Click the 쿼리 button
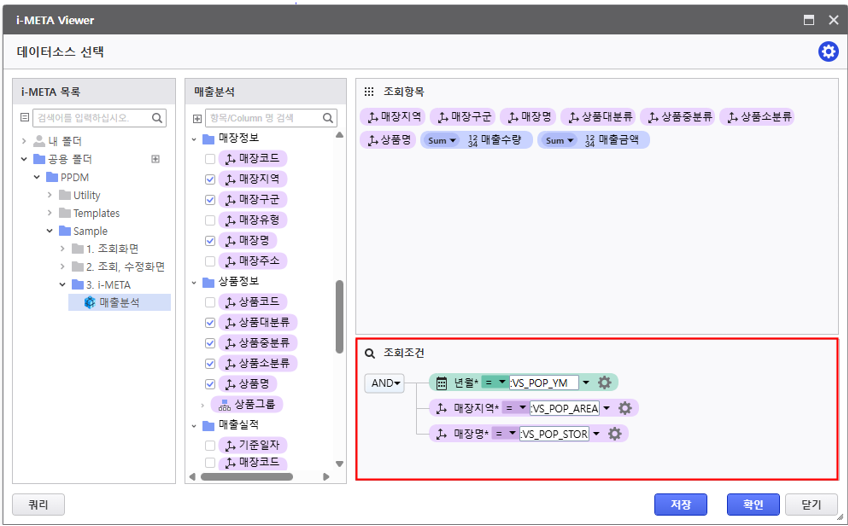Screen dimensions: 848x526 (x=38, y=504)
